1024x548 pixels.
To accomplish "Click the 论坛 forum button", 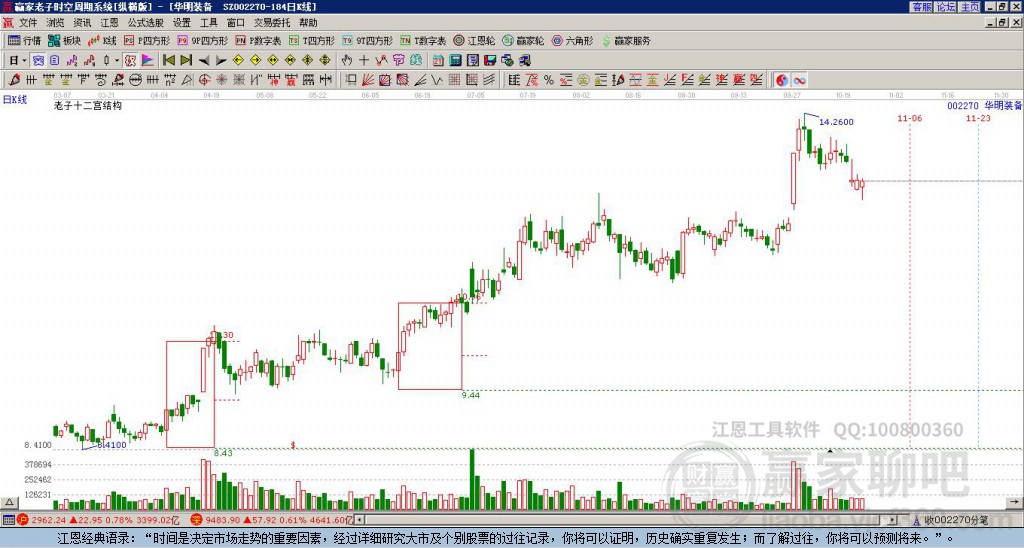I will (x=946, y=7).
